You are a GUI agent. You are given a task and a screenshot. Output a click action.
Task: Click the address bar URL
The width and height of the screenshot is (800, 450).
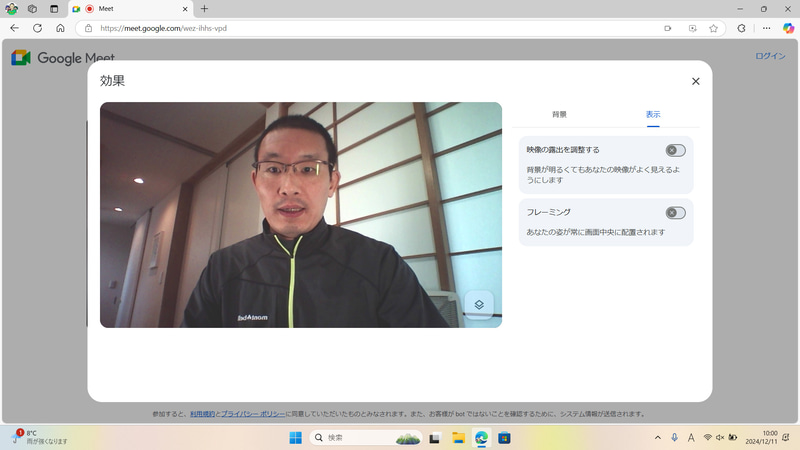[163, 28]
